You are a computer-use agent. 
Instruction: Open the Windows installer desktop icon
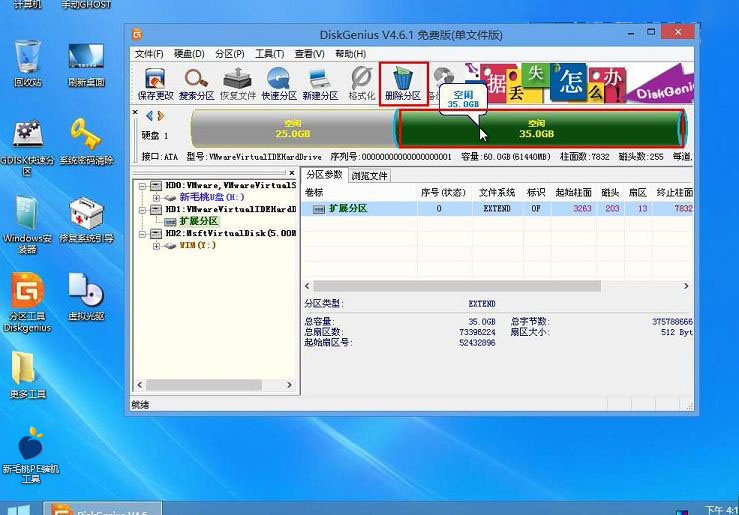pos(27,225)
